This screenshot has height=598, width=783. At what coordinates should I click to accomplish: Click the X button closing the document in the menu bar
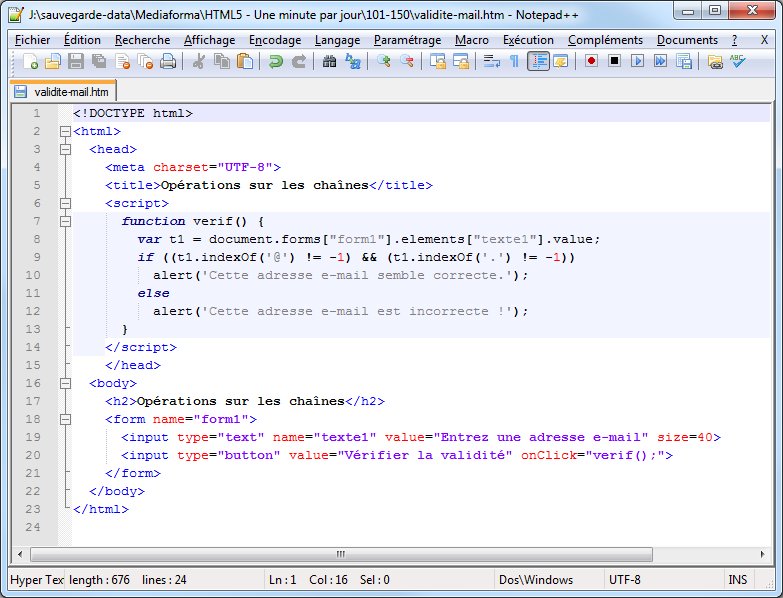pyautogui.click(x=764, y=40)
